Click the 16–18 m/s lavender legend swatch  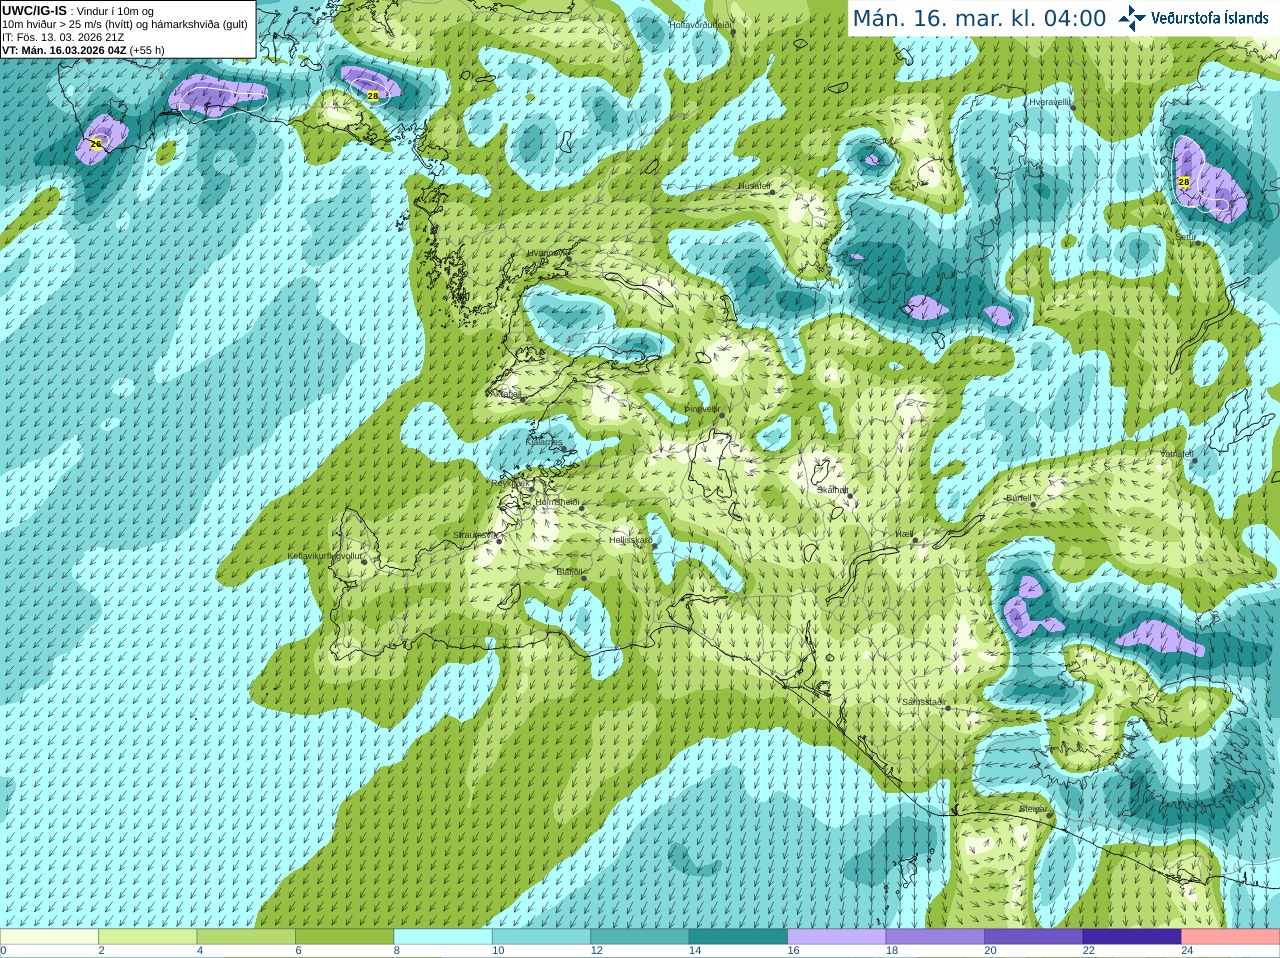coord(837,937)
